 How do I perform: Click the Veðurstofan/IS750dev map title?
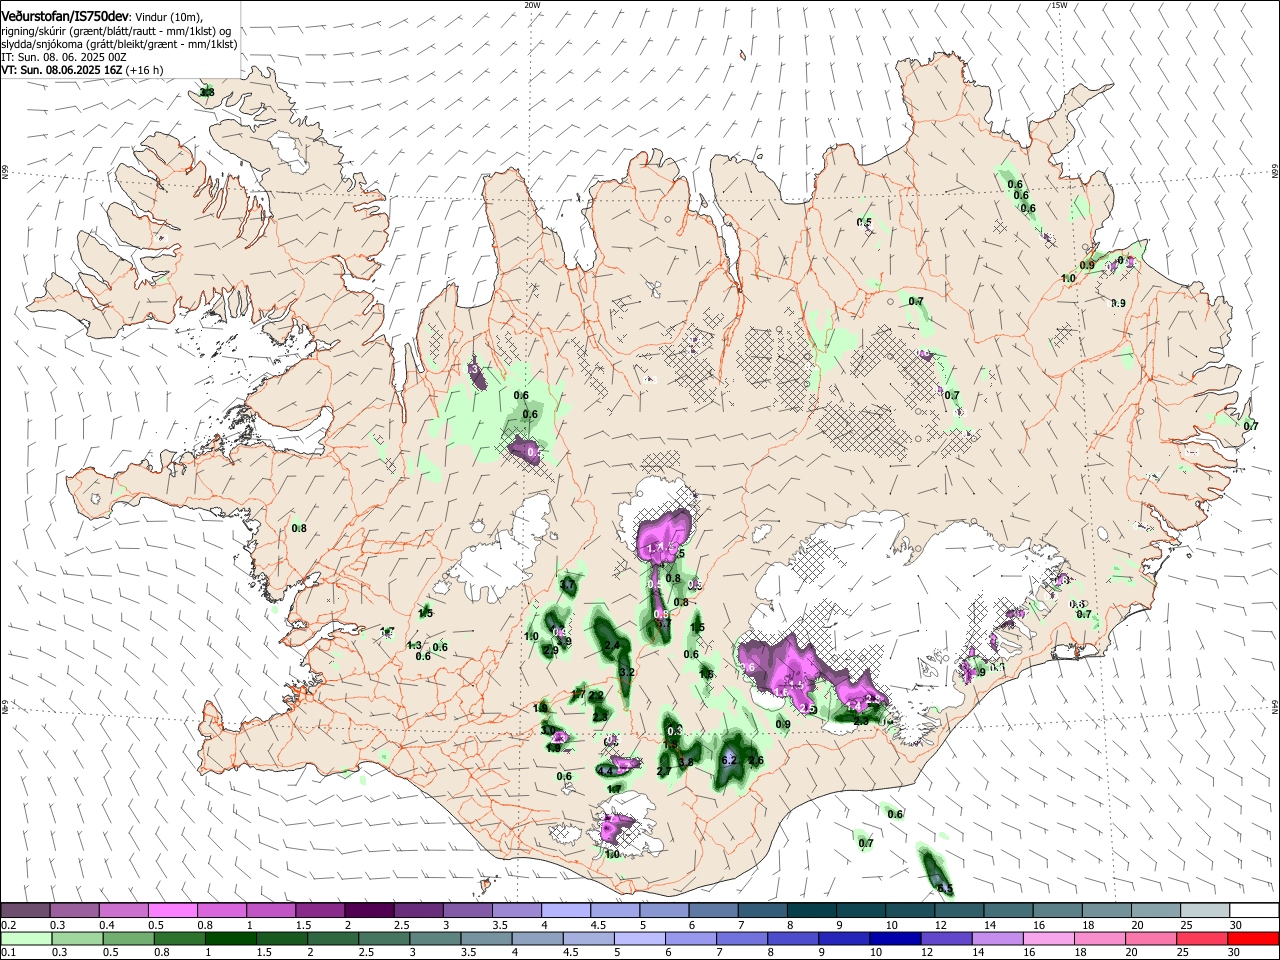coord(66,16)
